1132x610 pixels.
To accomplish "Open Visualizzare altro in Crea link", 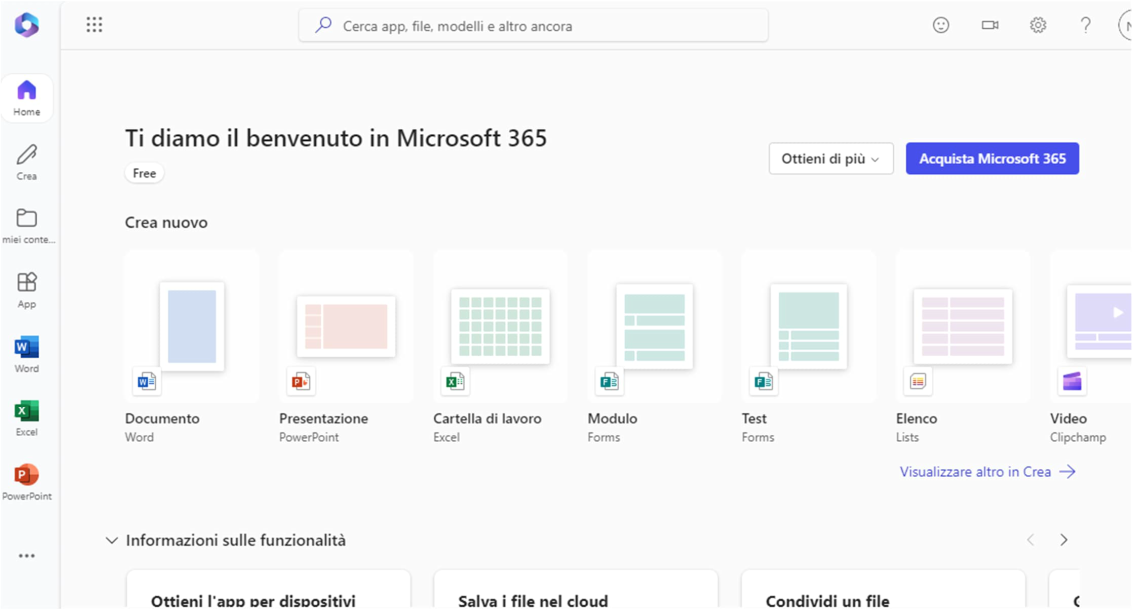I will coord(988,471).
